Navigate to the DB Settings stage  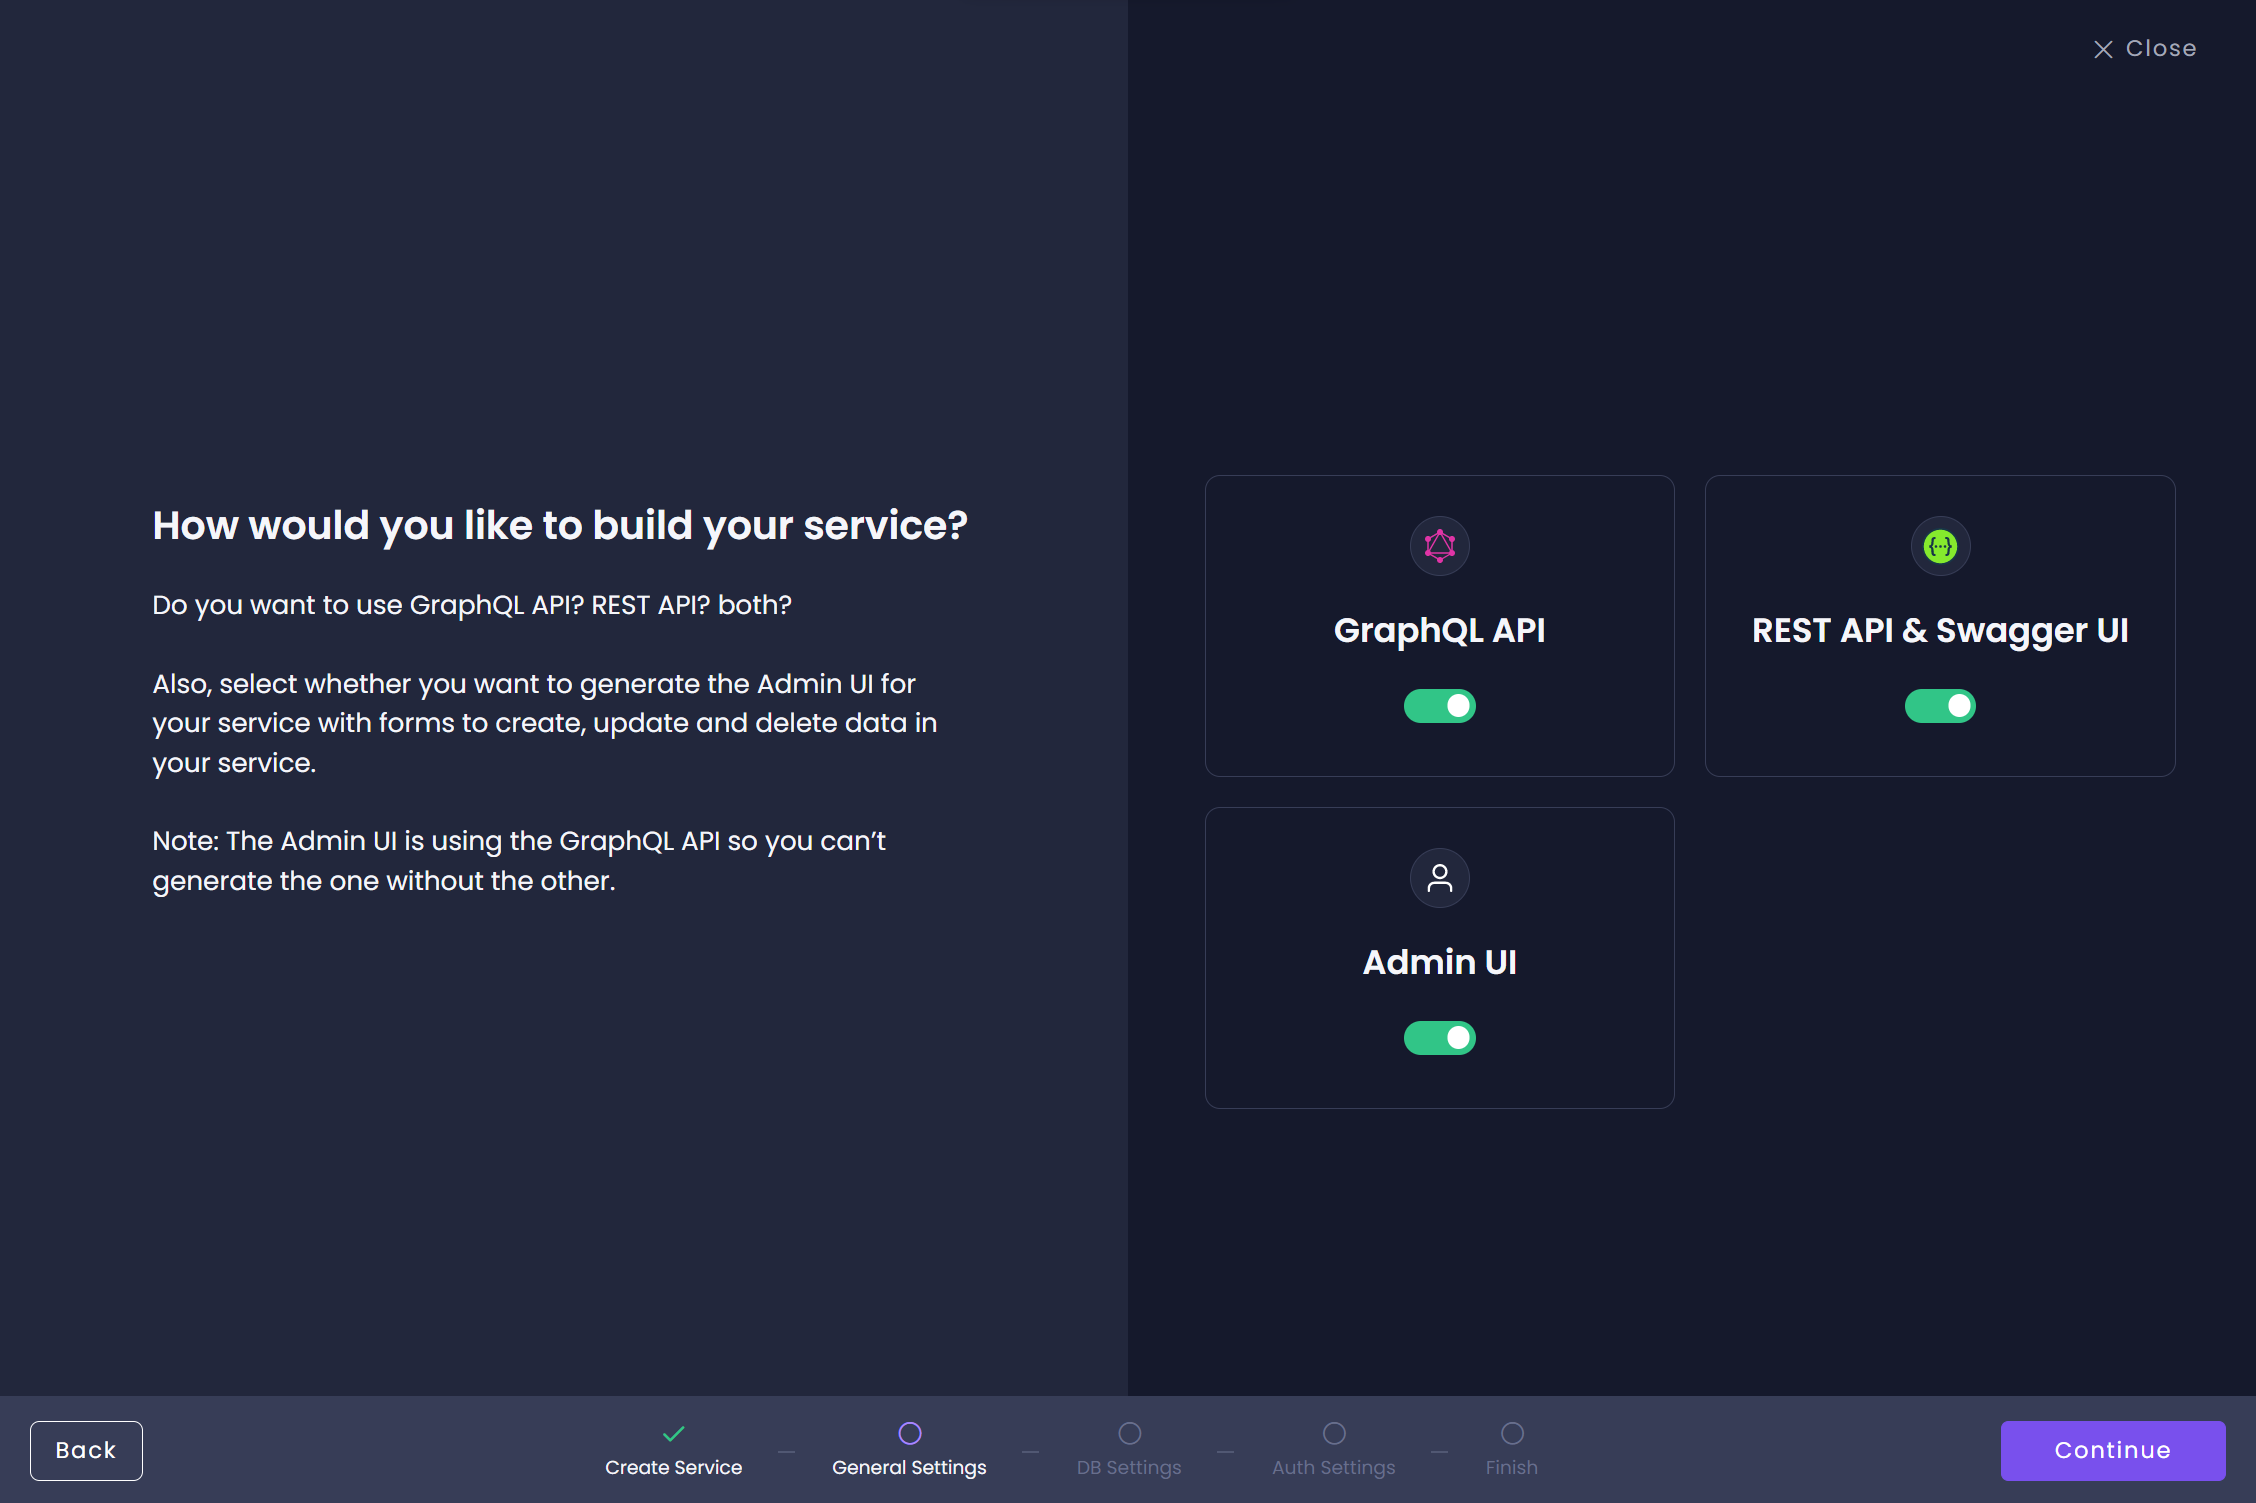coord(1129,1446)
